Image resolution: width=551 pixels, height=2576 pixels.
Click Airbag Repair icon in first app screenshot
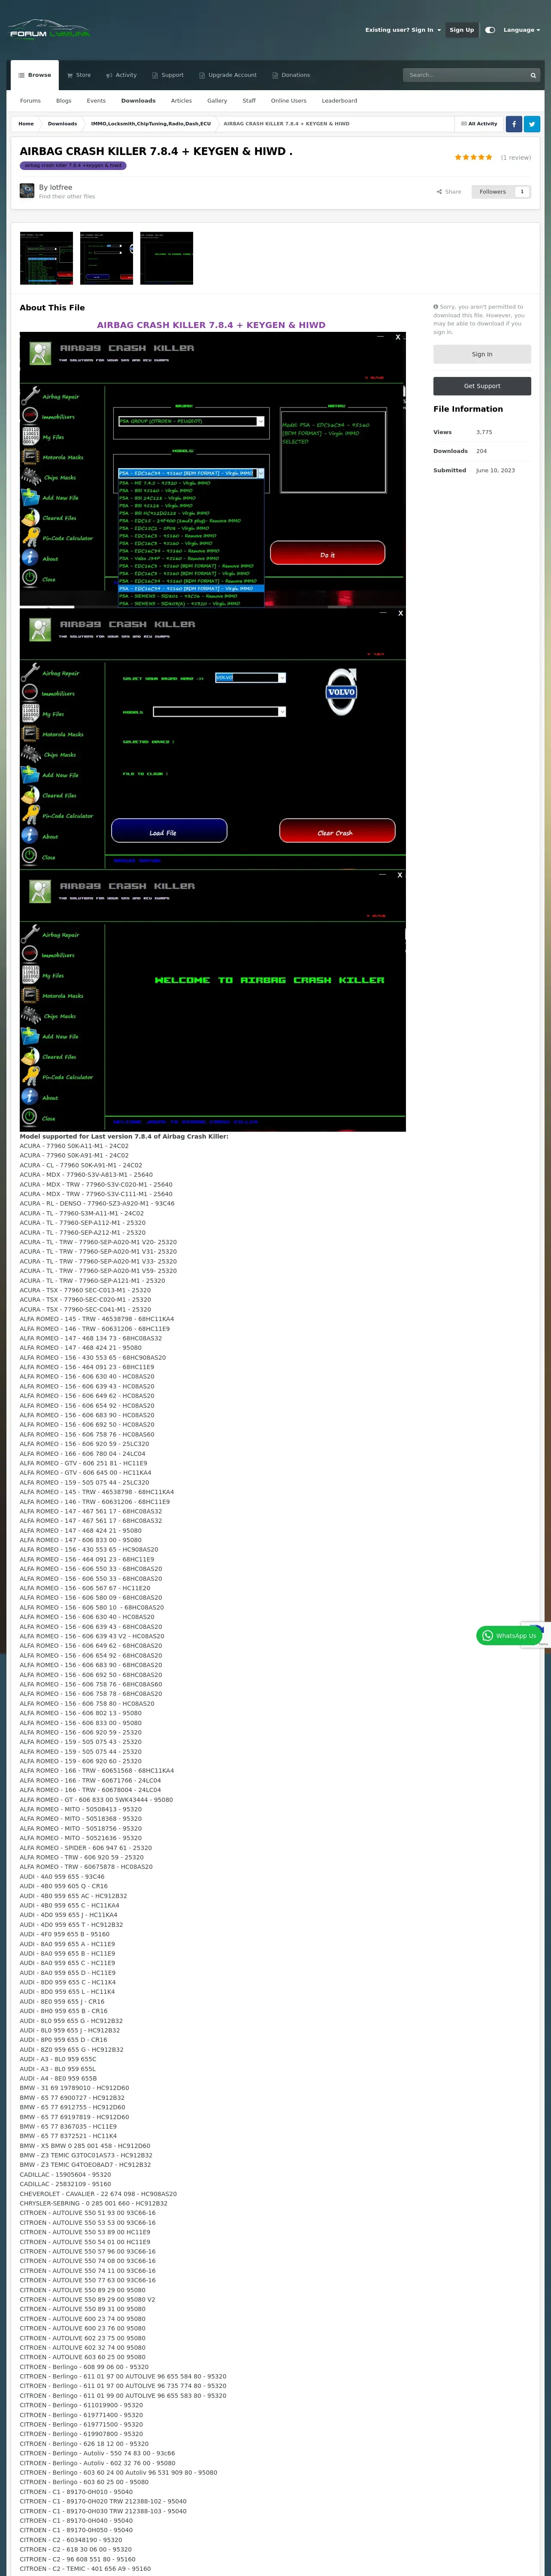(31, 396)
